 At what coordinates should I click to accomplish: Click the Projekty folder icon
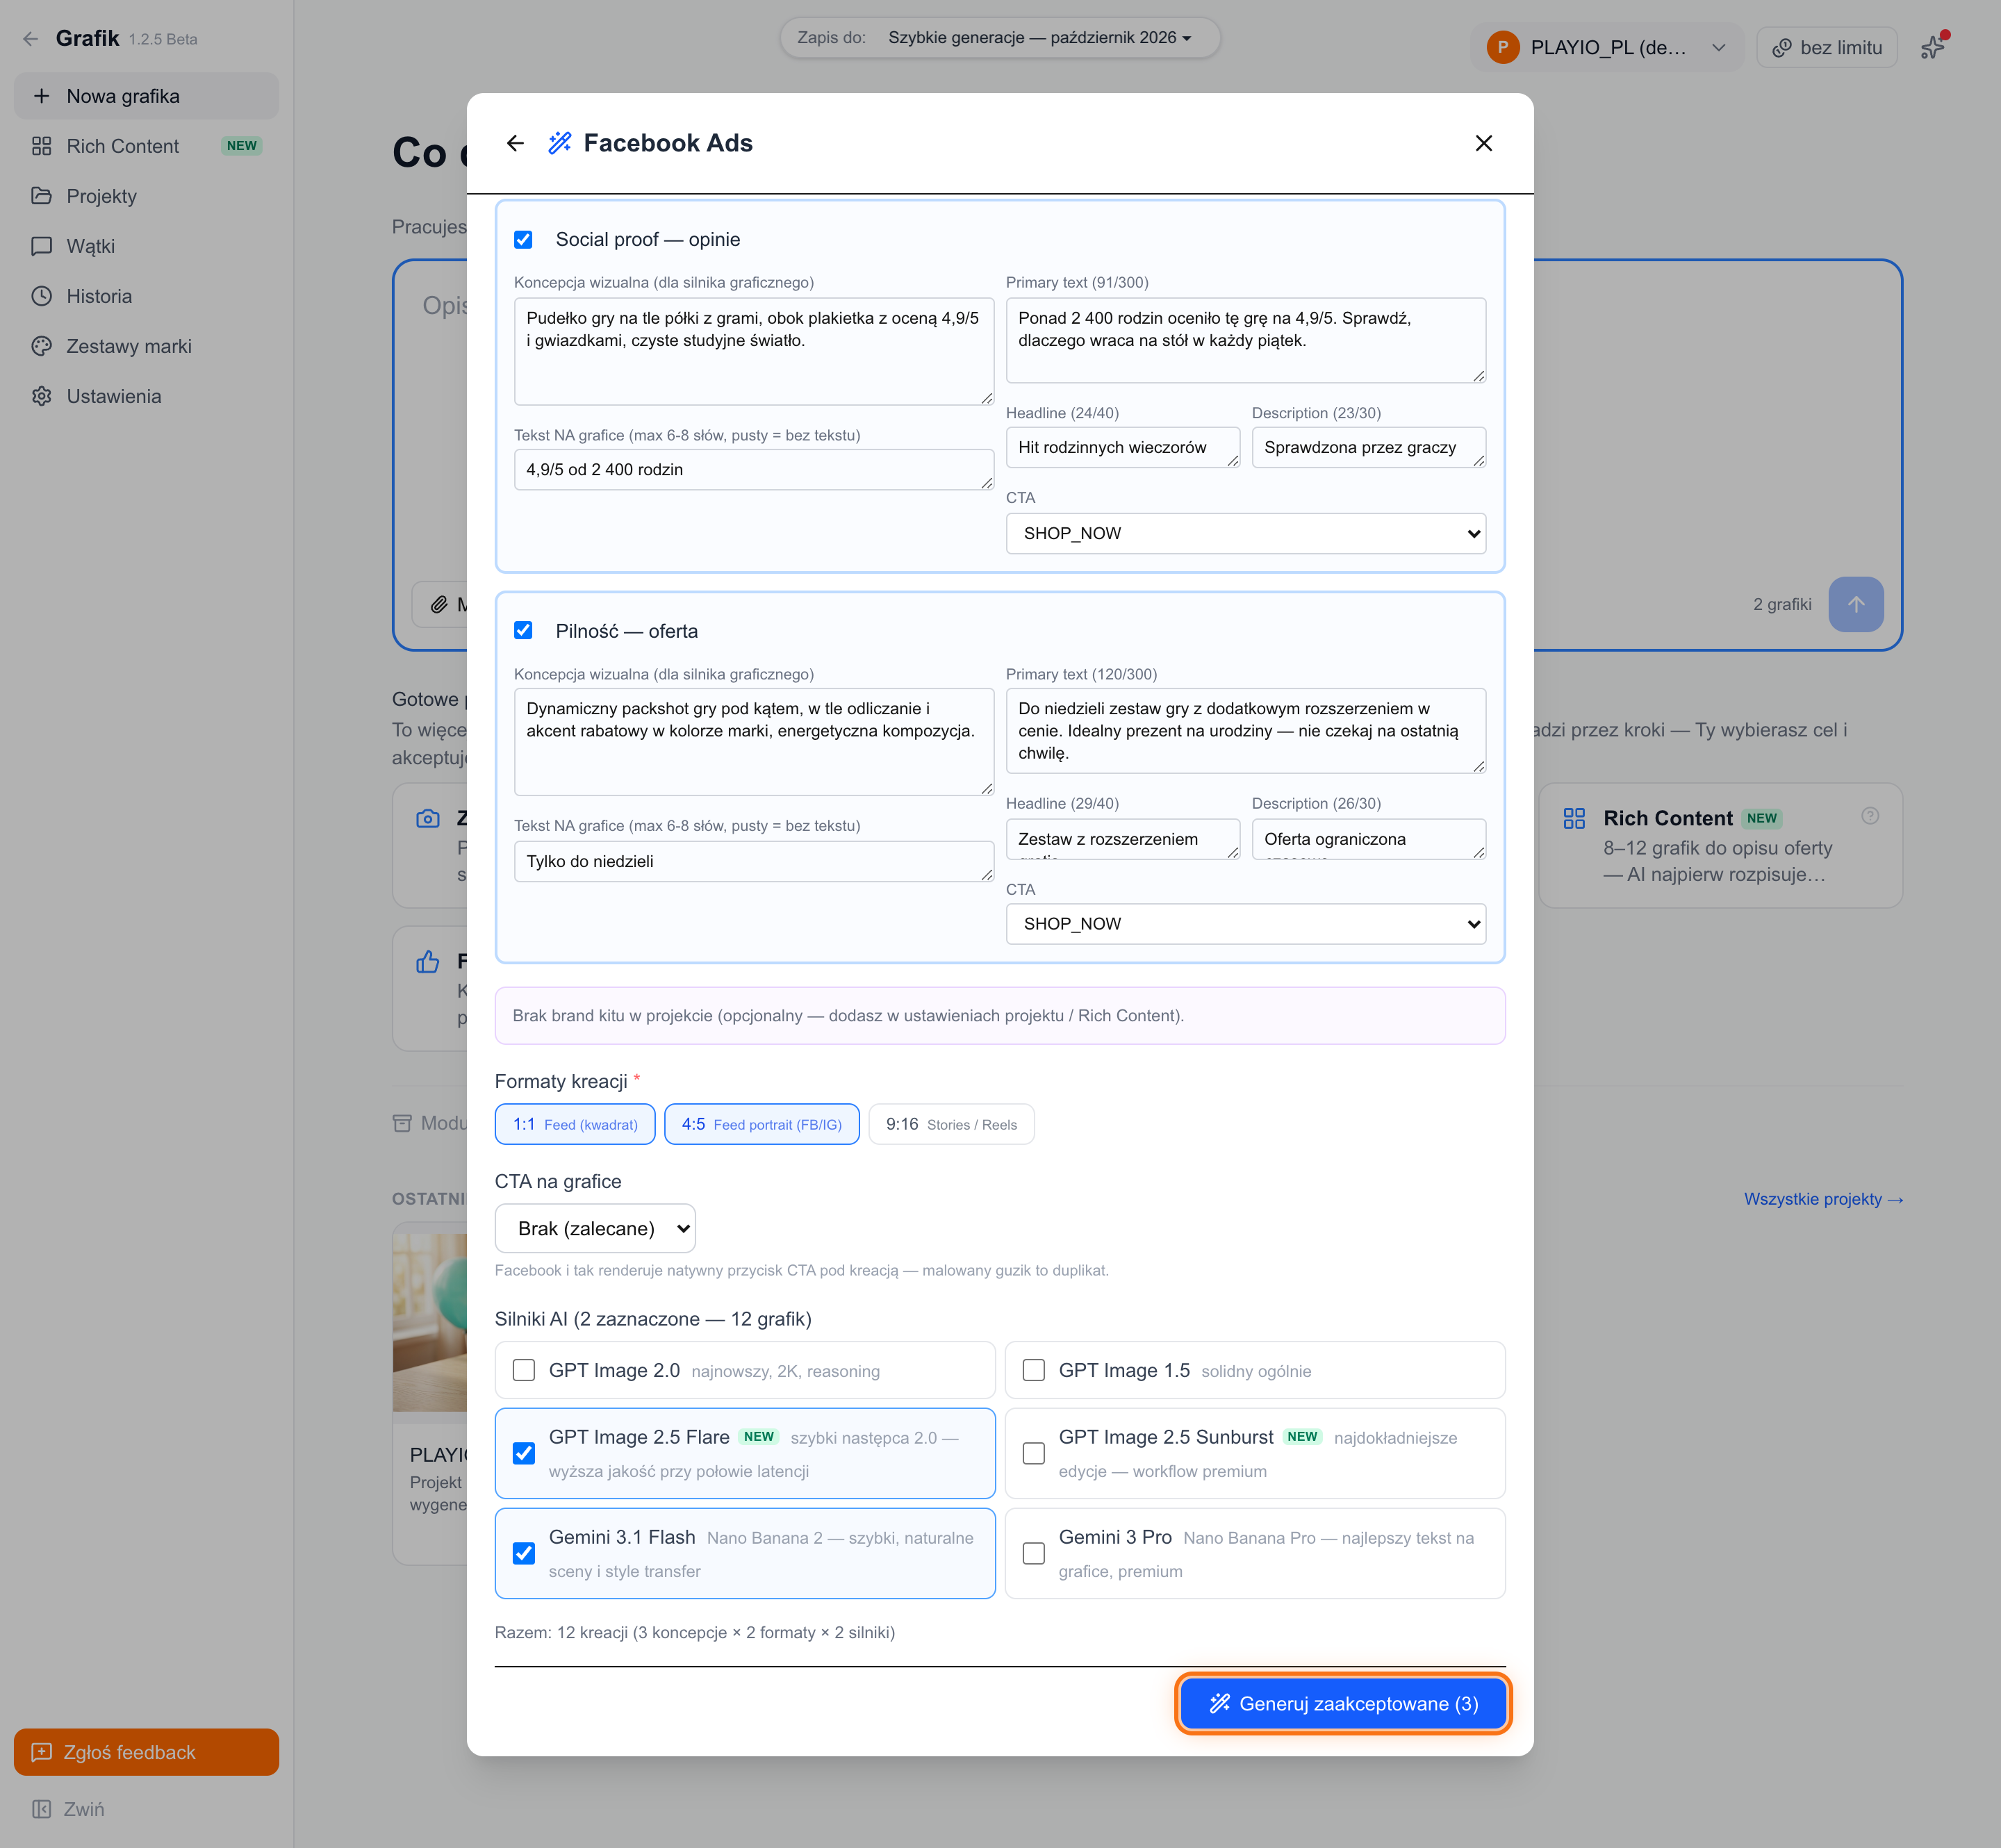pyautogui.click(x=41, y=196)
